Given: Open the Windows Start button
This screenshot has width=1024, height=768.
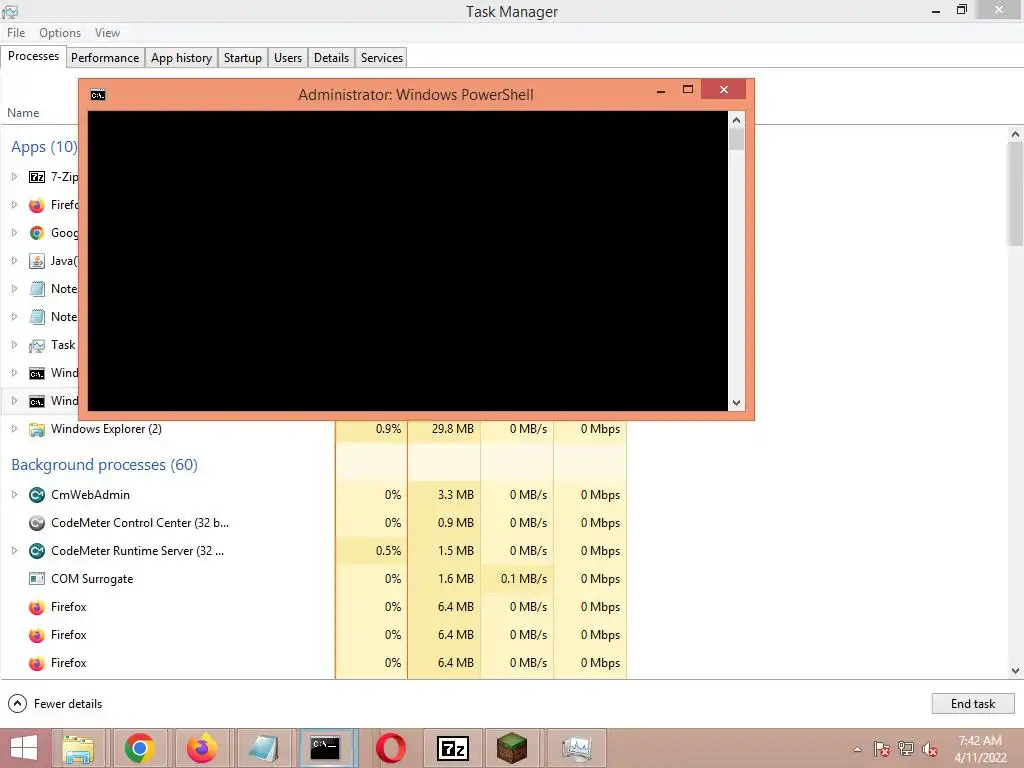Looking at the screenshot, I should (24, 748).
